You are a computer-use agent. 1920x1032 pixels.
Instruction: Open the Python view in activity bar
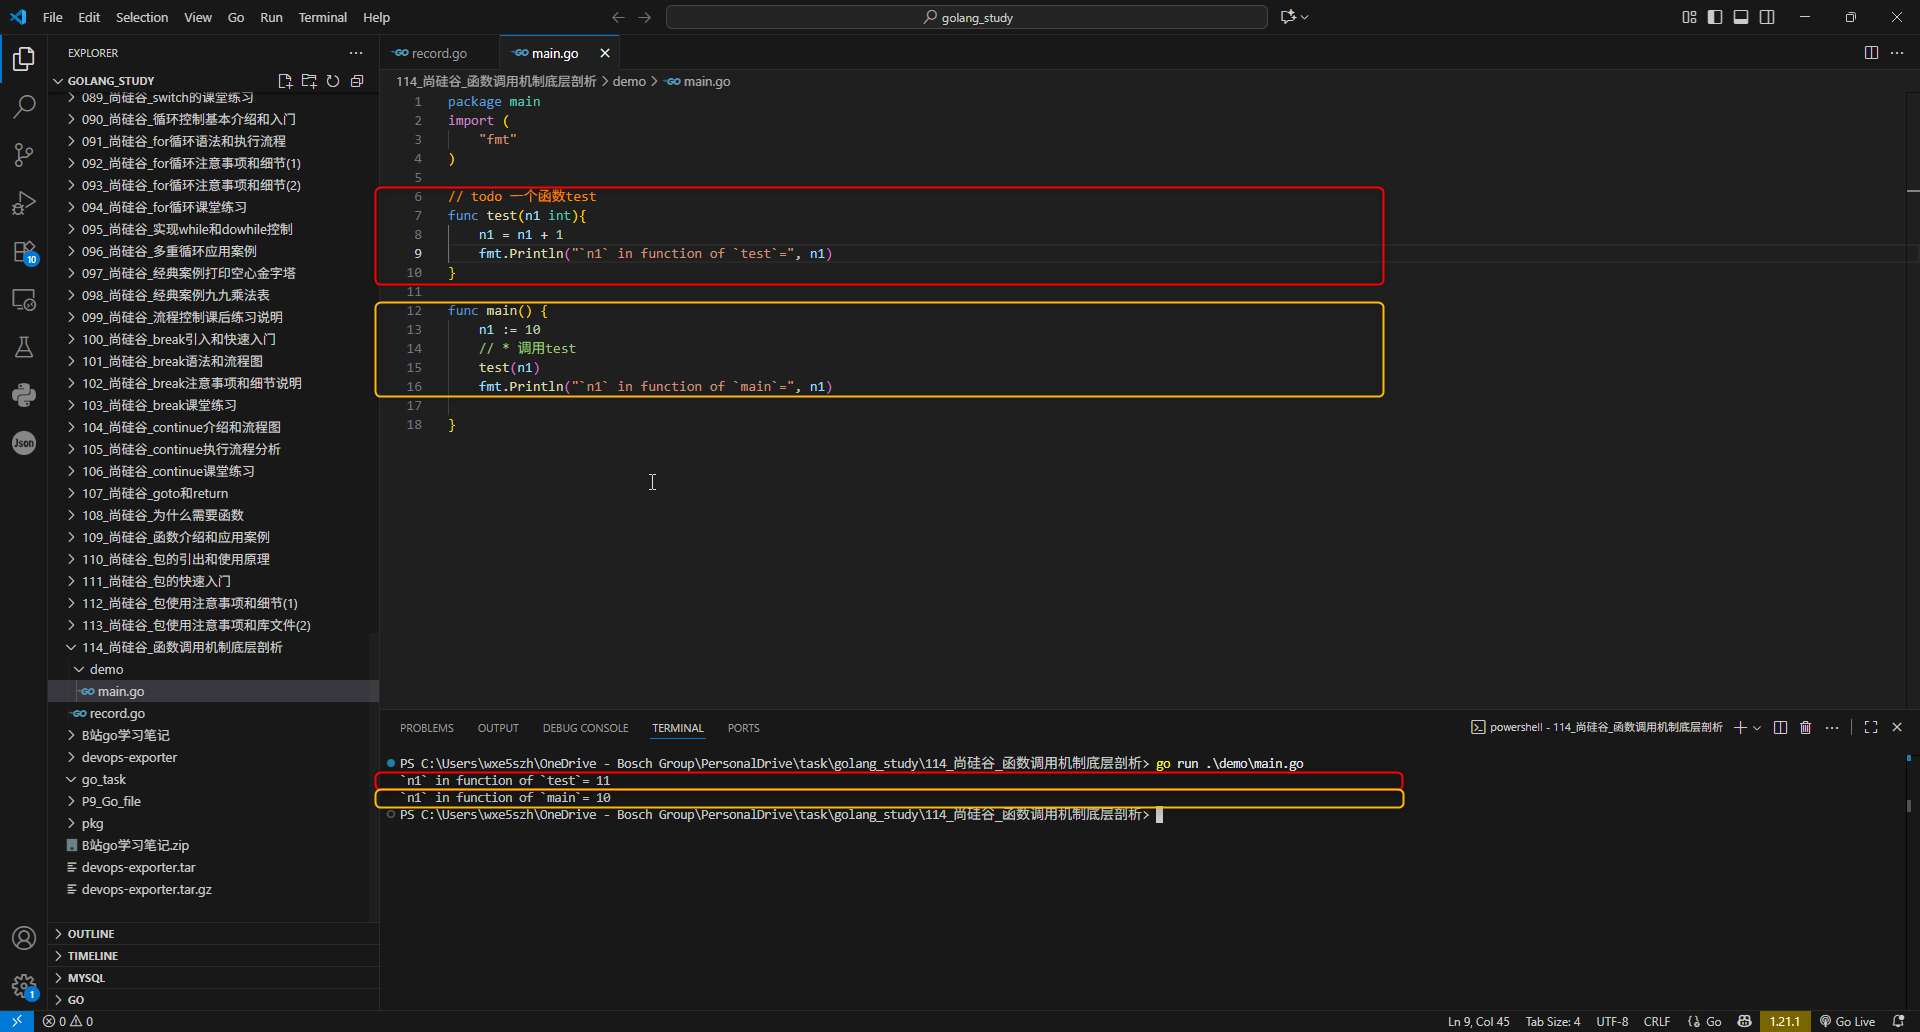pos(24,395)
